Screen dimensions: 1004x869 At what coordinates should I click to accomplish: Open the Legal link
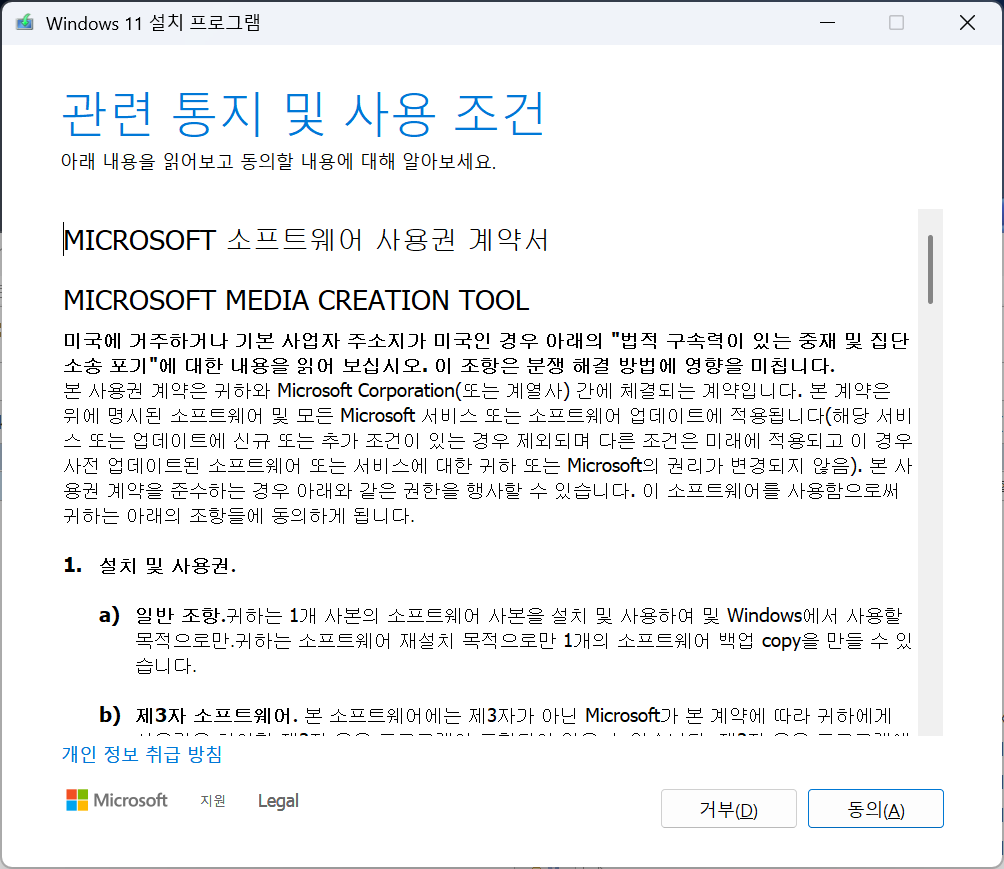coord(278,800)
